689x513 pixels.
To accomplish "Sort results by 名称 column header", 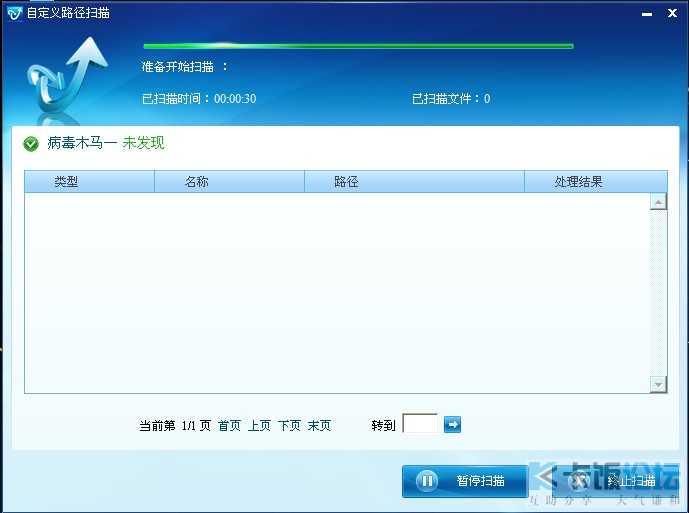I will [197, 182].
